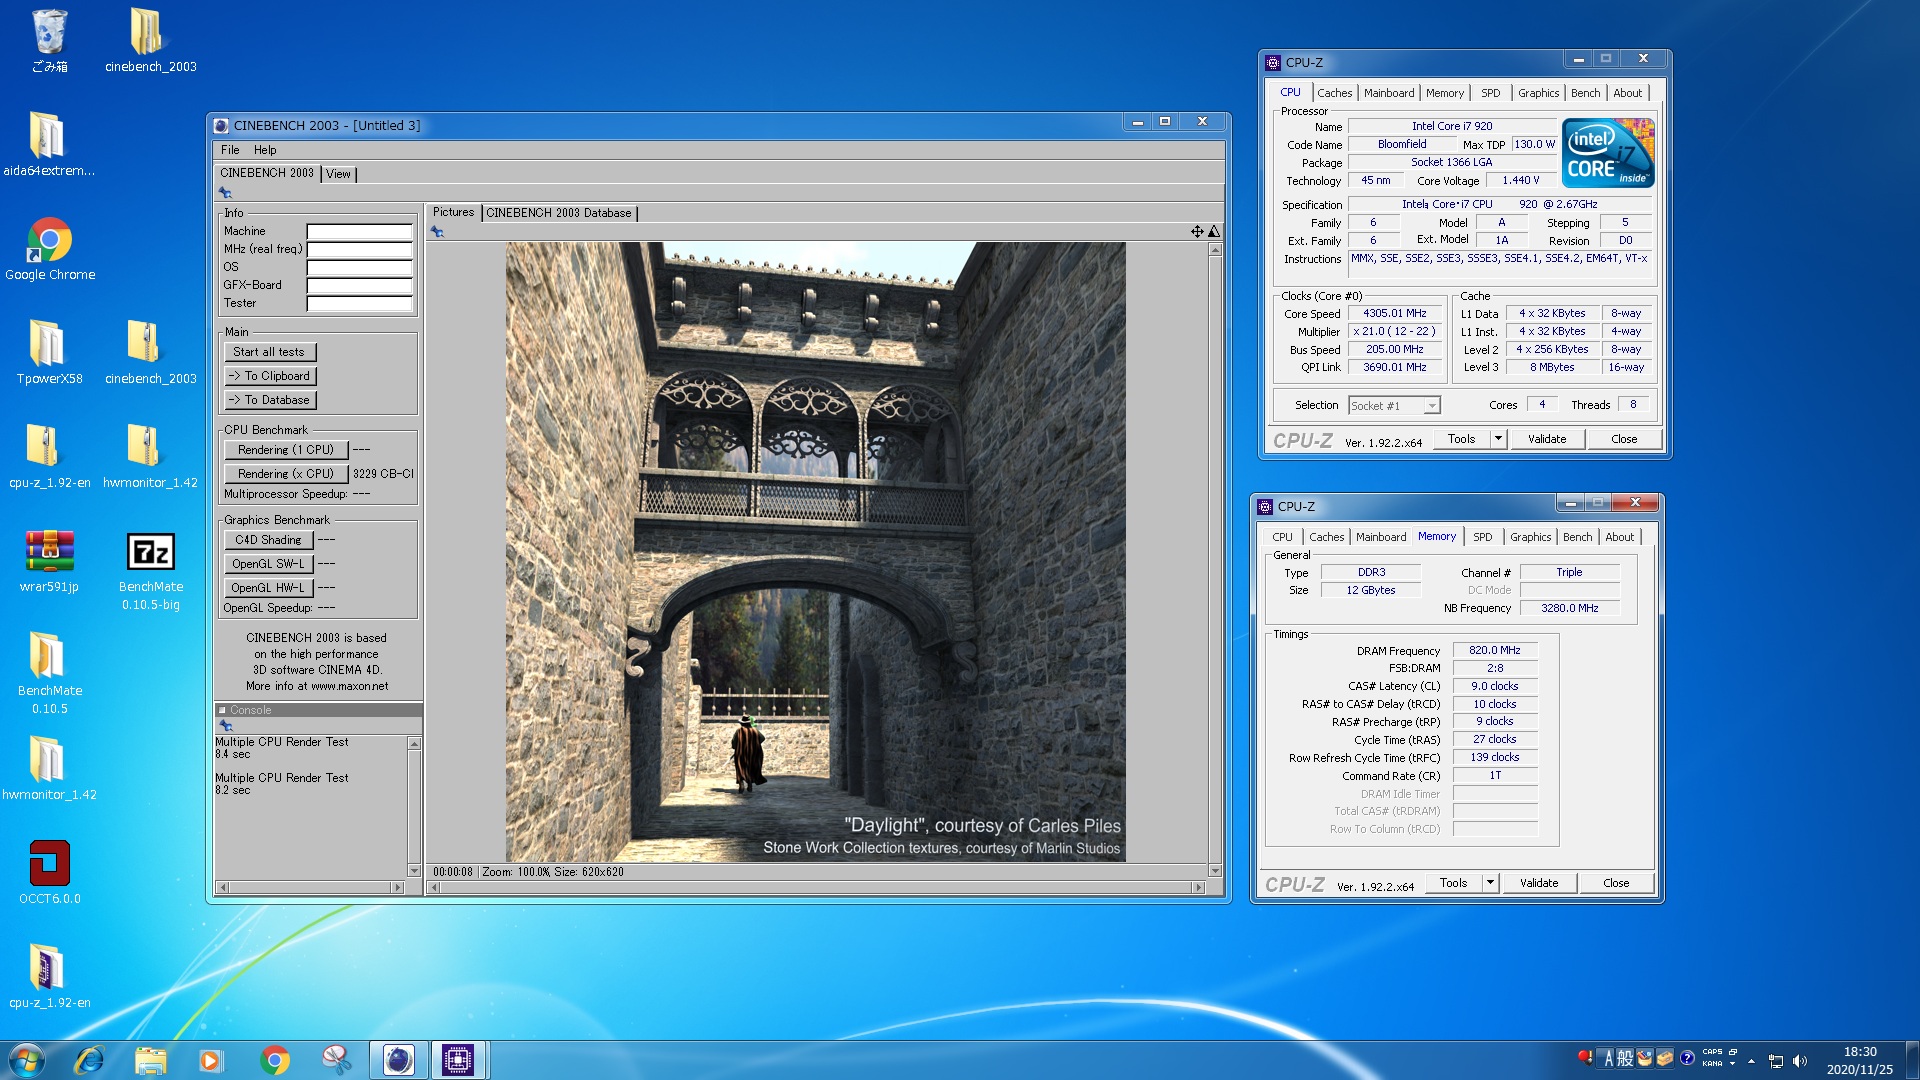Click the move-arrows icon above the rendered picture
Viewport: 1920px width, 1080px height.
click(1197, 232)
